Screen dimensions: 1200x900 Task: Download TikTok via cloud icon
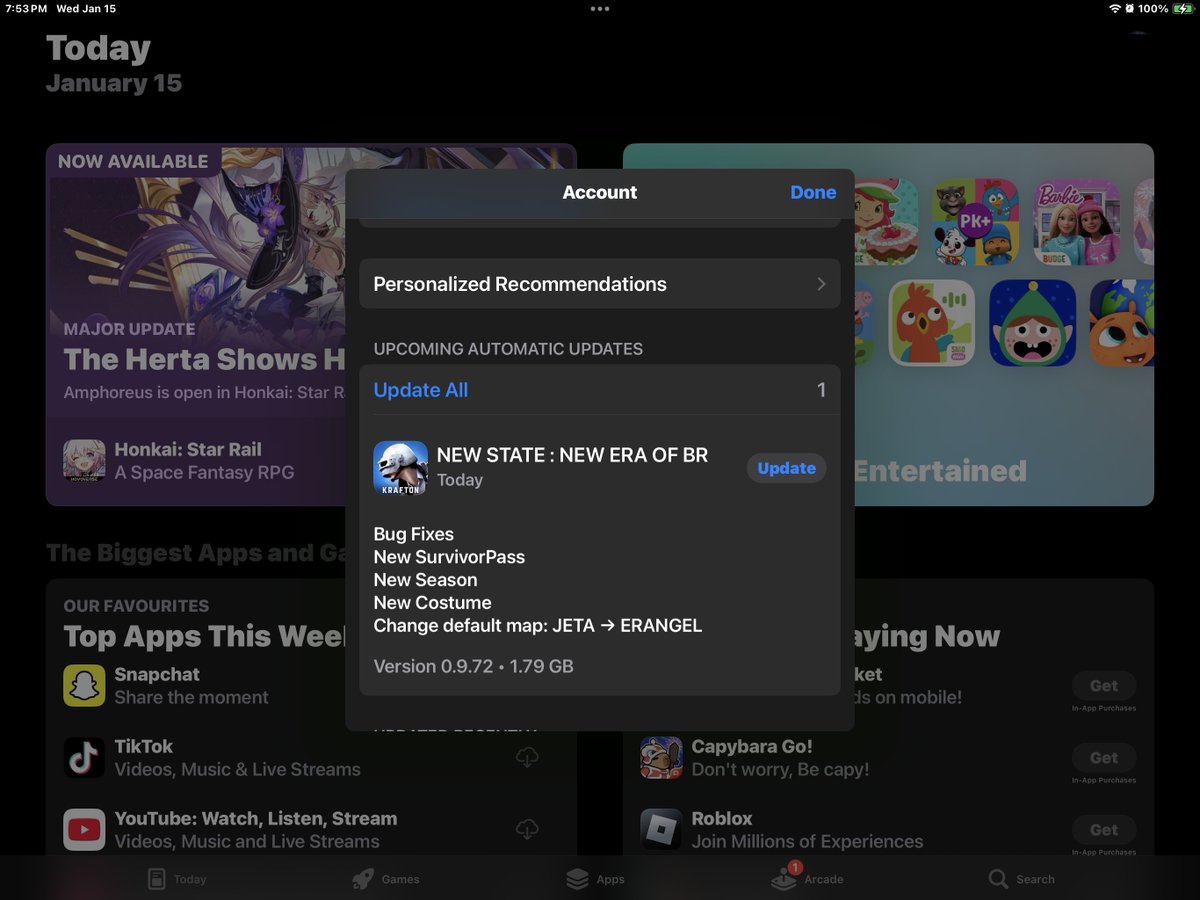coord(527,758)
